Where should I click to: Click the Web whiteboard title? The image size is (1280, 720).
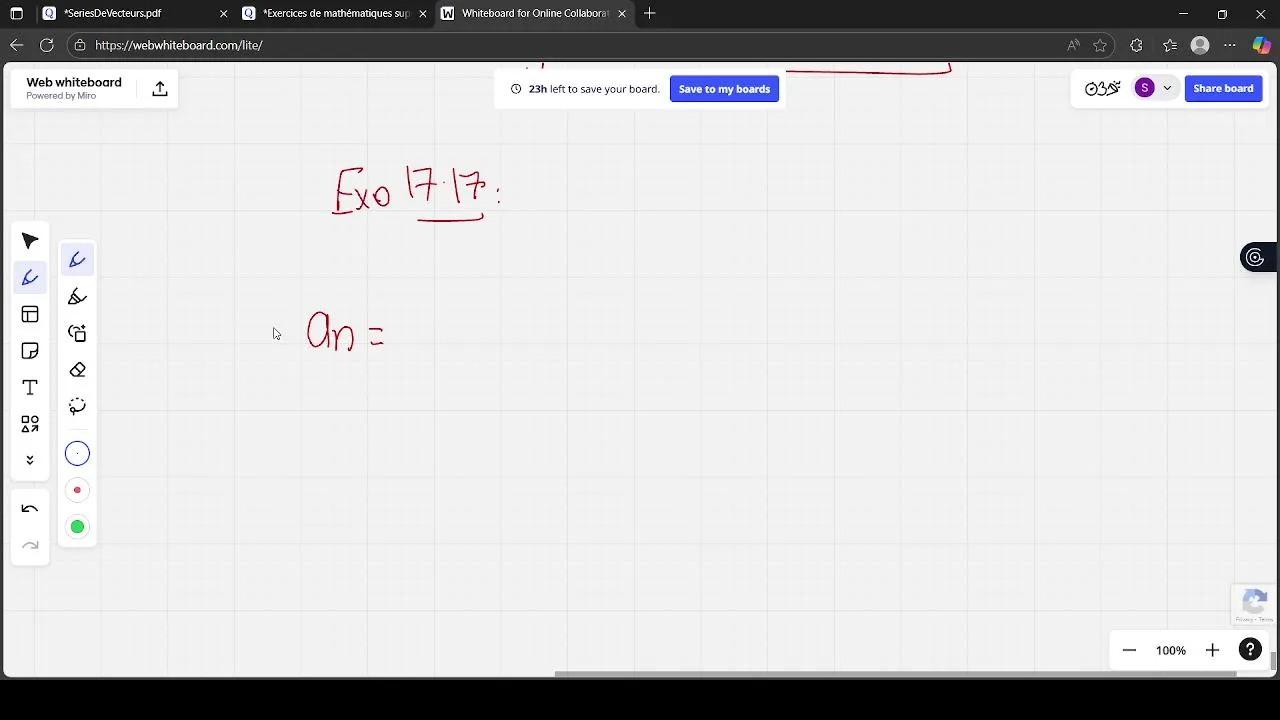tap(74, 82)
